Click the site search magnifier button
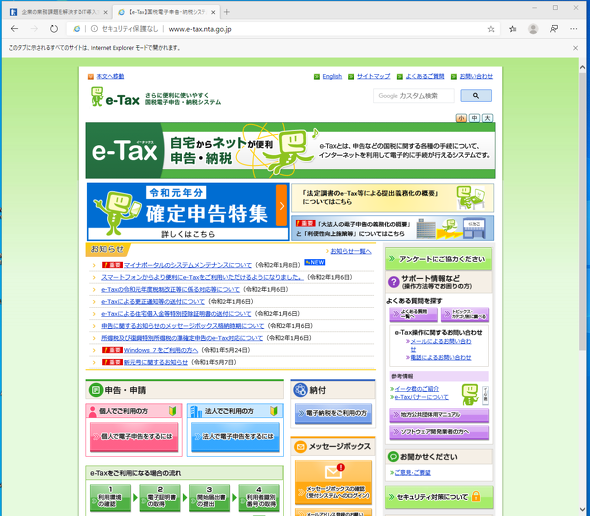This screenshot has width=590, height=516. point(476,96)
